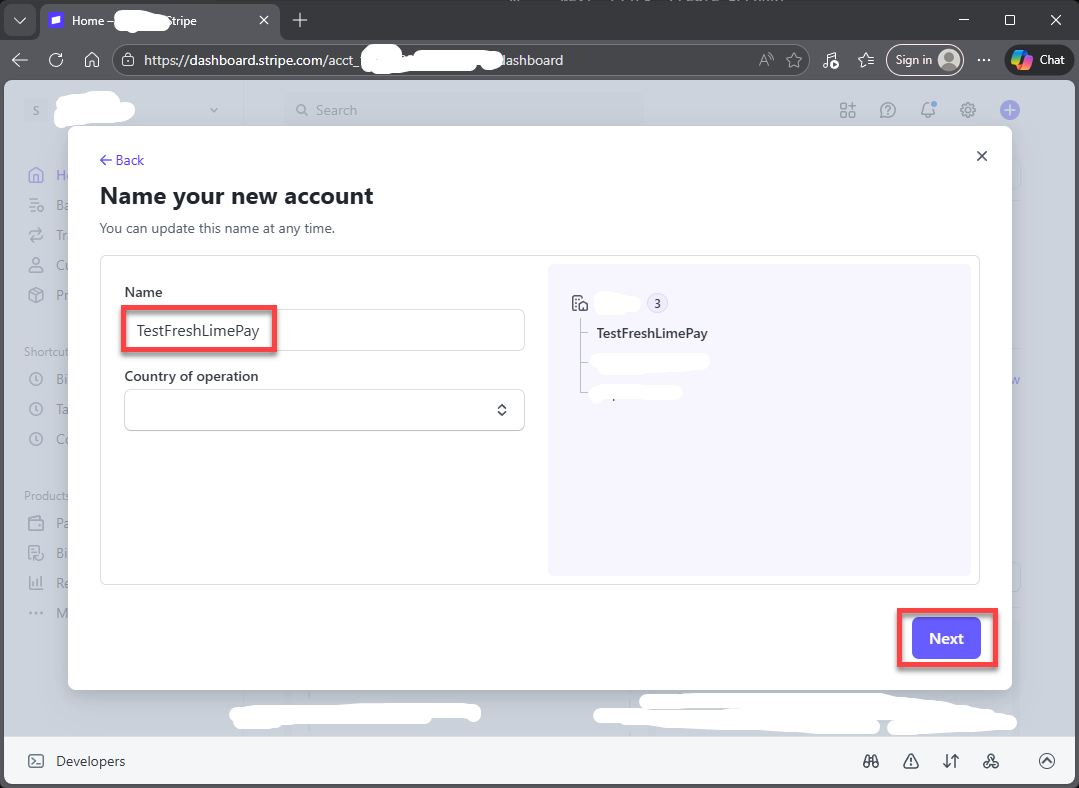Viewport: 1079px width, 788px height.
Task: Click the webhooks icon in bottom bar
Action: 991,761
